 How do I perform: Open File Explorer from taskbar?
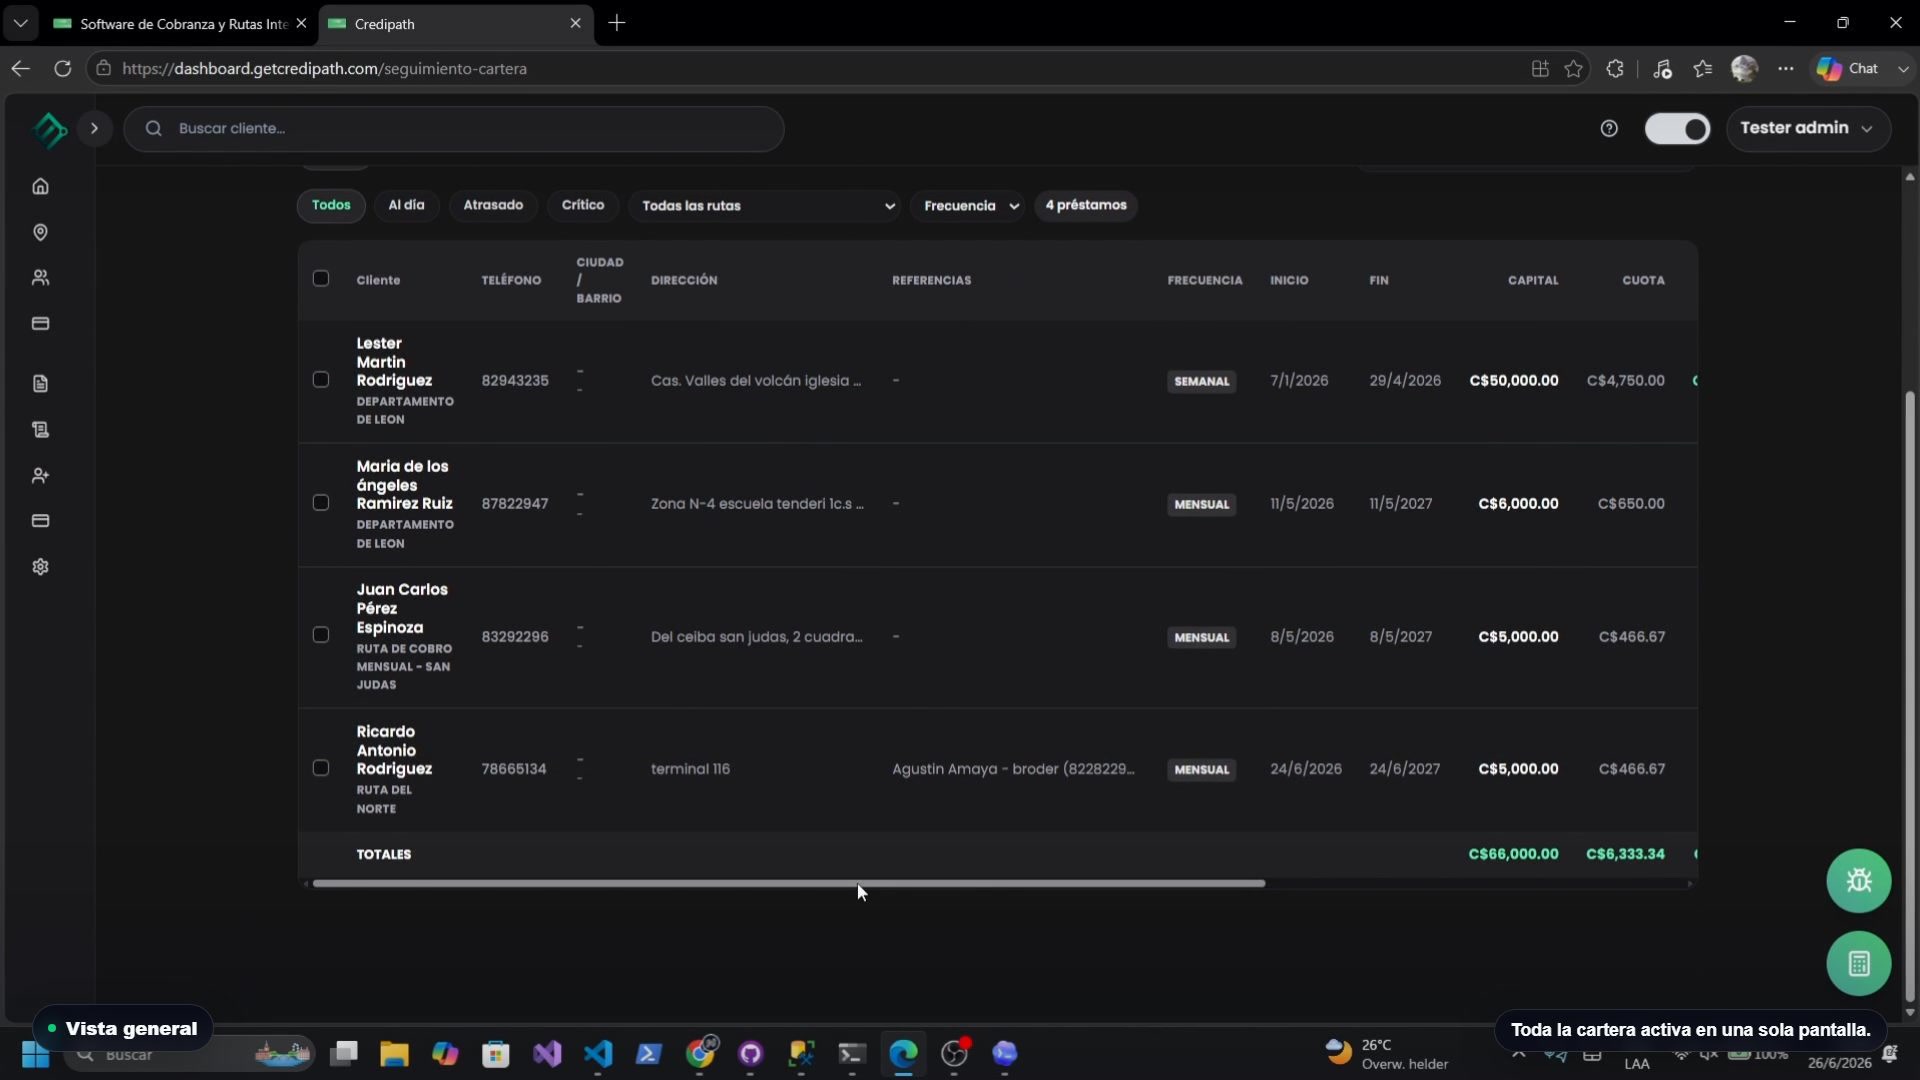(394, 1053)
